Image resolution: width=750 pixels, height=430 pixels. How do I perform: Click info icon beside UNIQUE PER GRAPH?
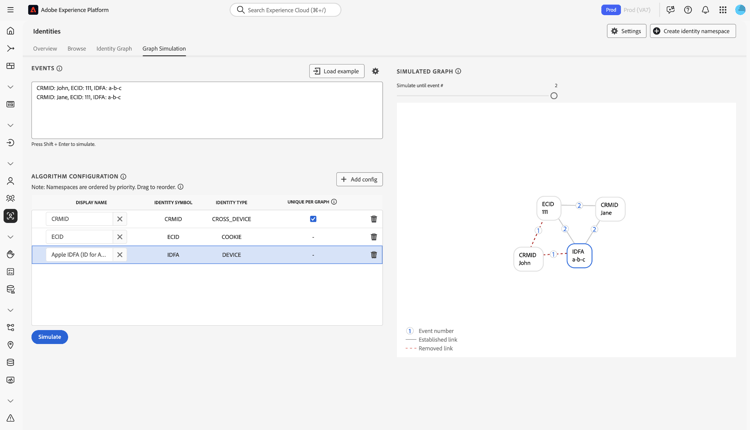pos(334,202)
